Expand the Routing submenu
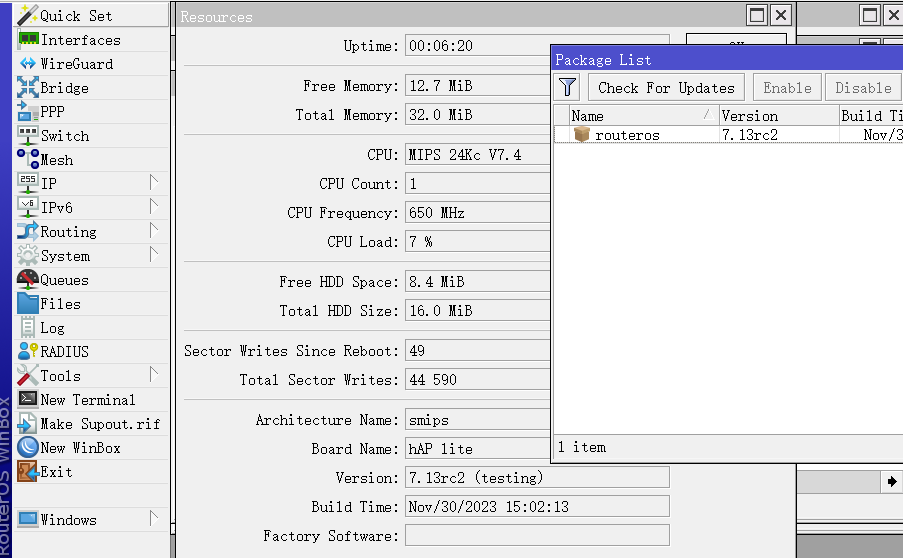 pos(154,231)
